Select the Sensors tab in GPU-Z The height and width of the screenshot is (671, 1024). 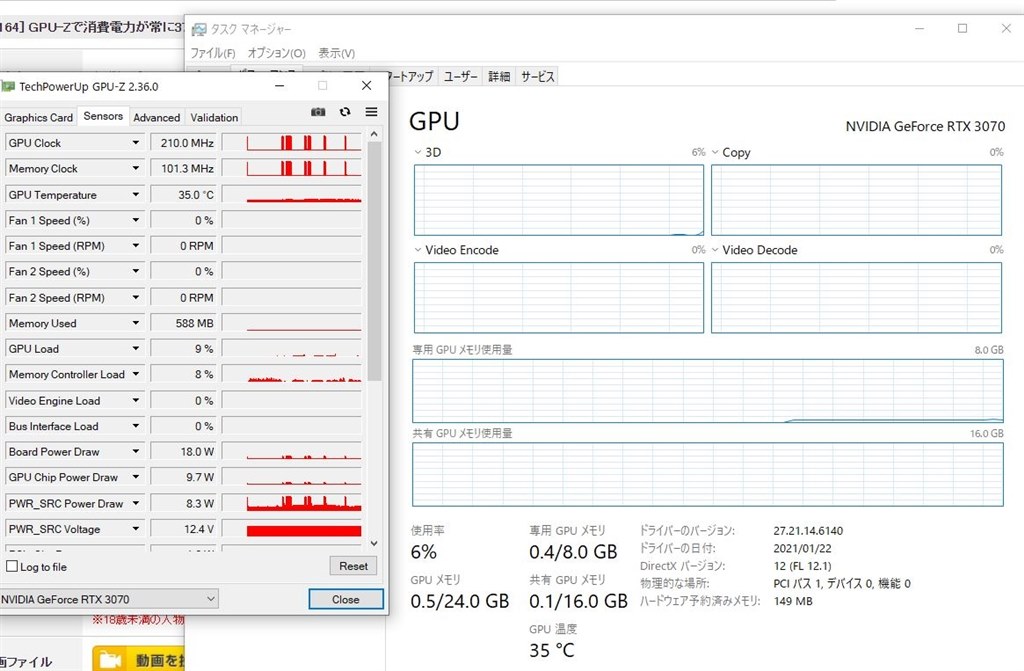pos(103,116)
